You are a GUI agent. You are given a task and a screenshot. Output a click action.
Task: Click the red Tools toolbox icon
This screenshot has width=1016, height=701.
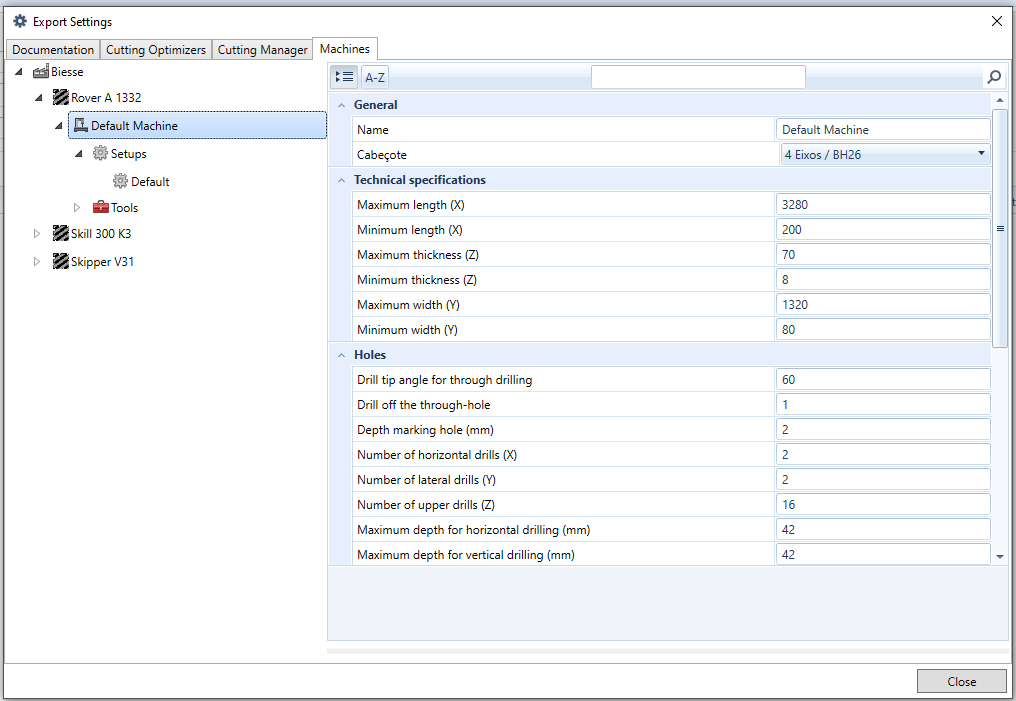tap(100, 207)
